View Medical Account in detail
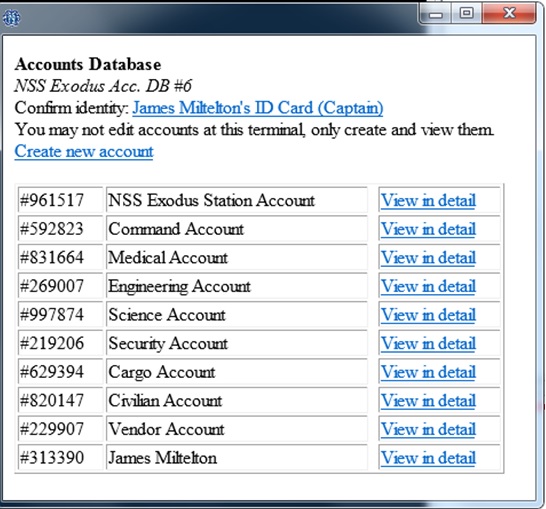Screen dimensions: 546x509 pyautogui.click(x=428, y=258)
